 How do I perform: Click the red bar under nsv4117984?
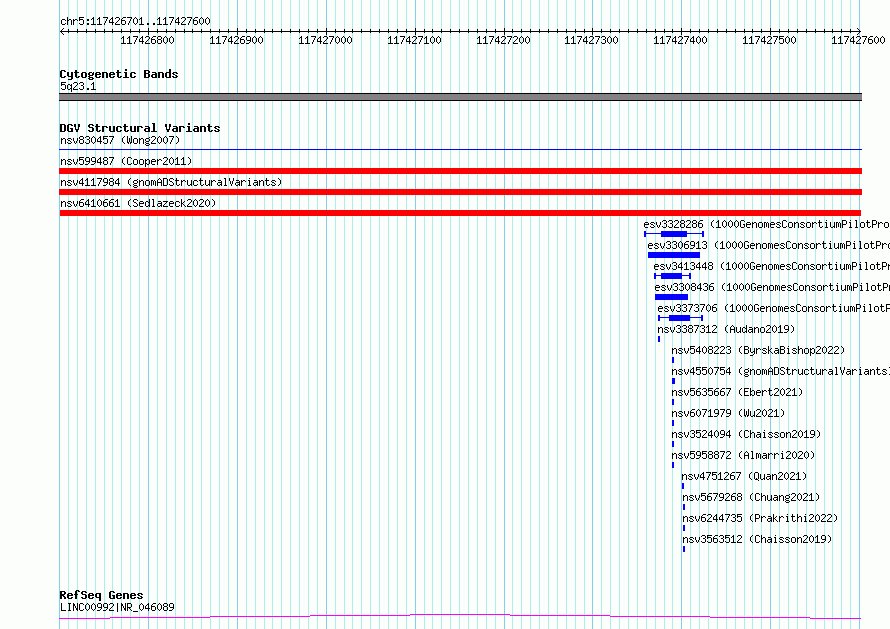point(460,192)
